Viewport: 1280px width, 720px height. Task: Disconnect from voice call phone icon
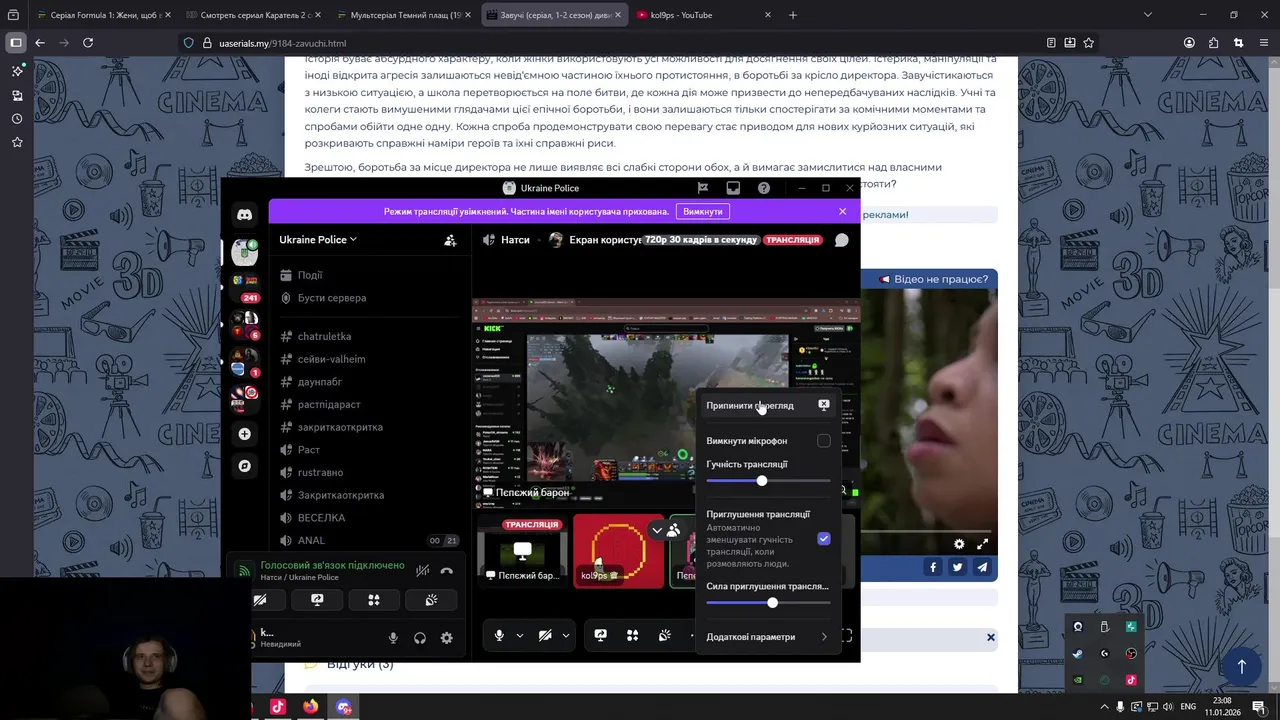click(x=446, y=571)
